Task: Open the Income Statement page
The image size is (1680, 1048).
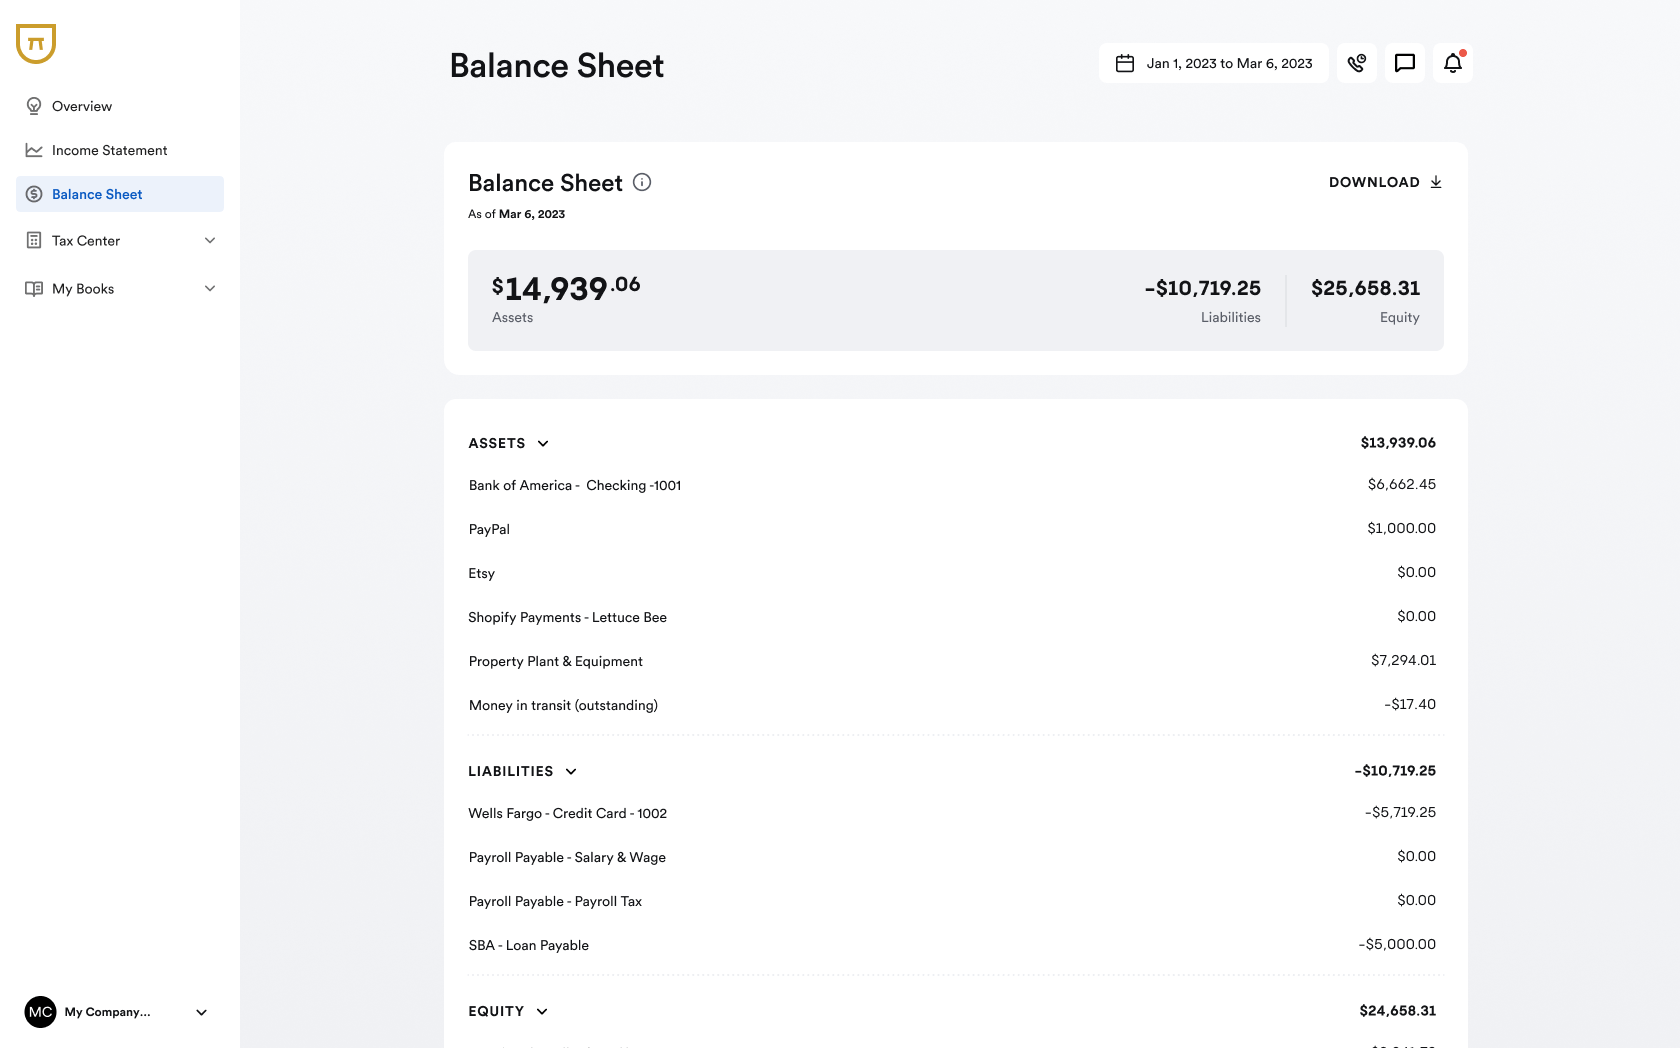Action: click(109, 150)
